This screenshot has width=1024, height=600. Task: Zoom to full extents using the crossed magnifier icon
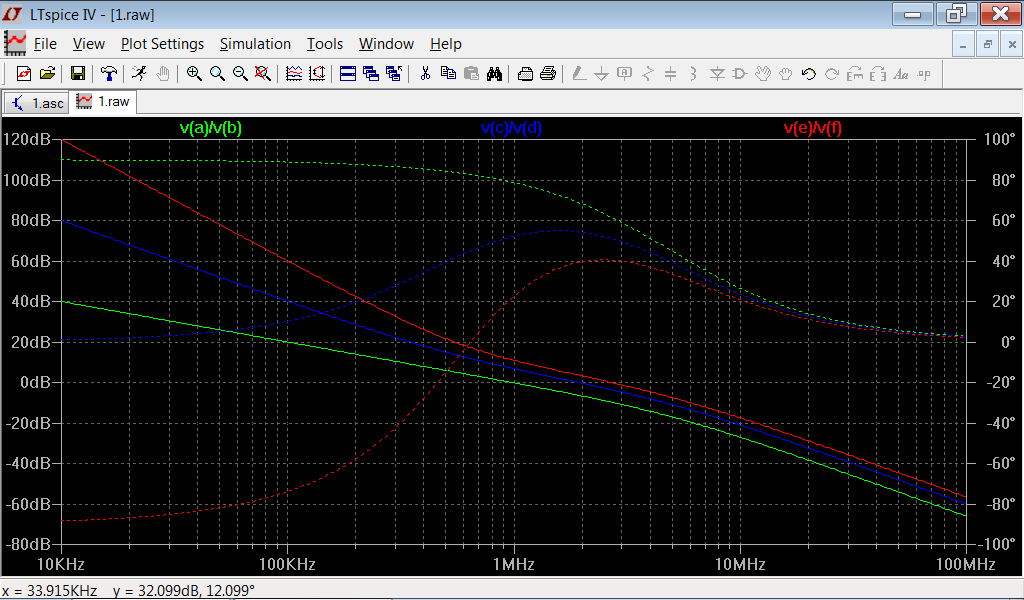pyautogui.click(x=263, y=73)
